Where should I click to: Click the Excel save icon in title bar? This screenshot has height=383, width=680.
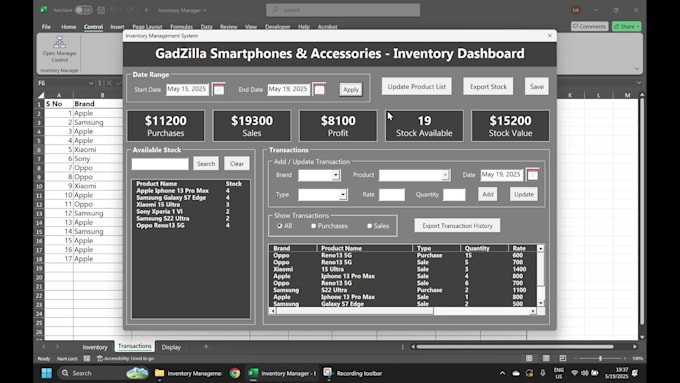pyautogui.click(x=101, y=10)
